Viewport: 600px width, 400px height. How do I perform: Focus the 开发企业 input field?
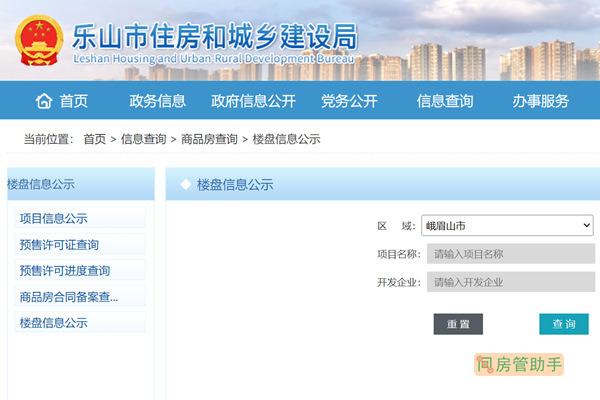(x=511, y=282)
